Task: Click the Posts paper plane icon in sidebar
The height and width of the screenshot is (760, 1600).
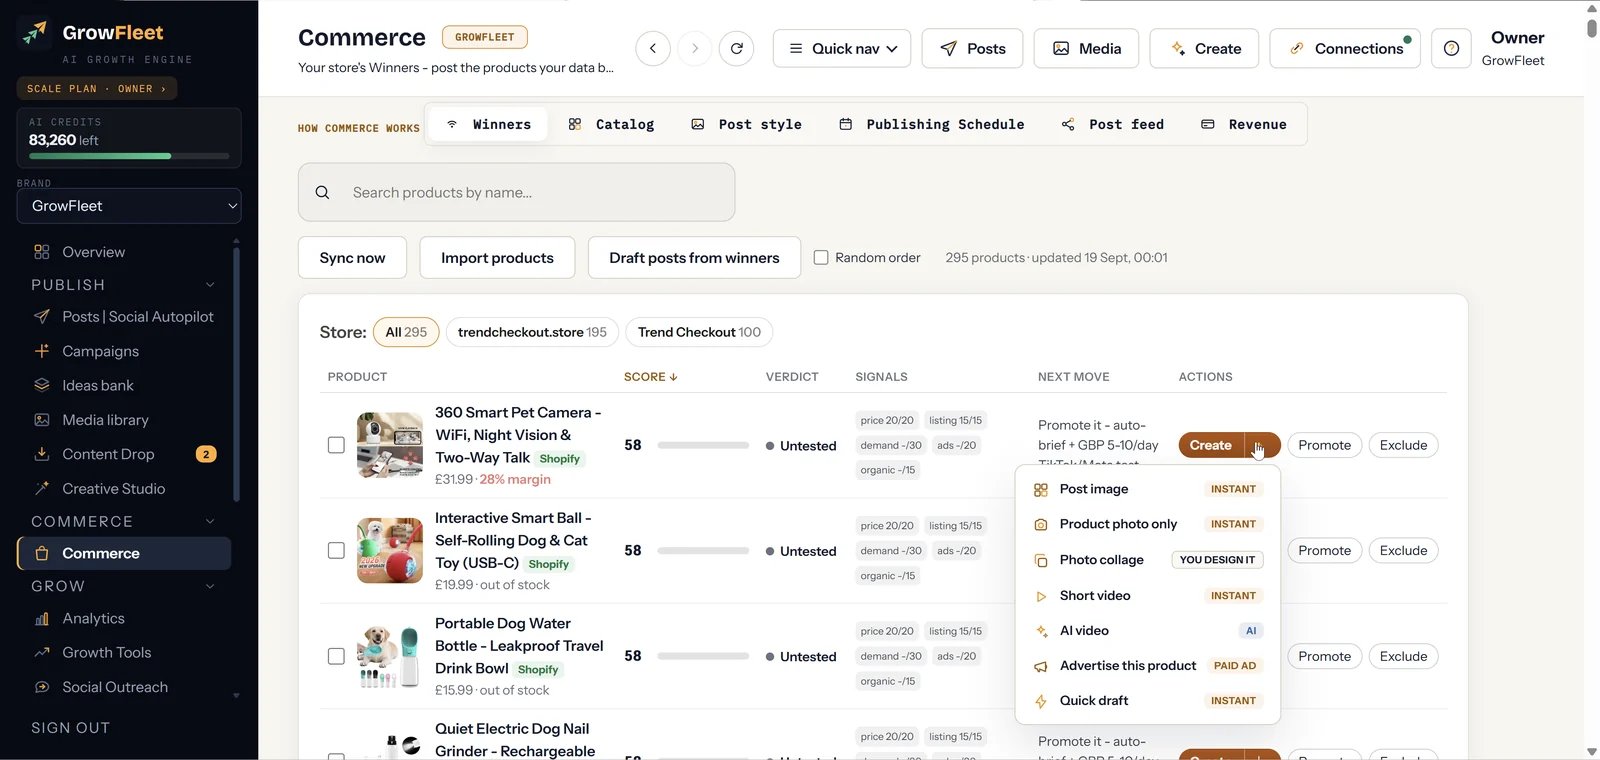Action: tap(42, 316)
